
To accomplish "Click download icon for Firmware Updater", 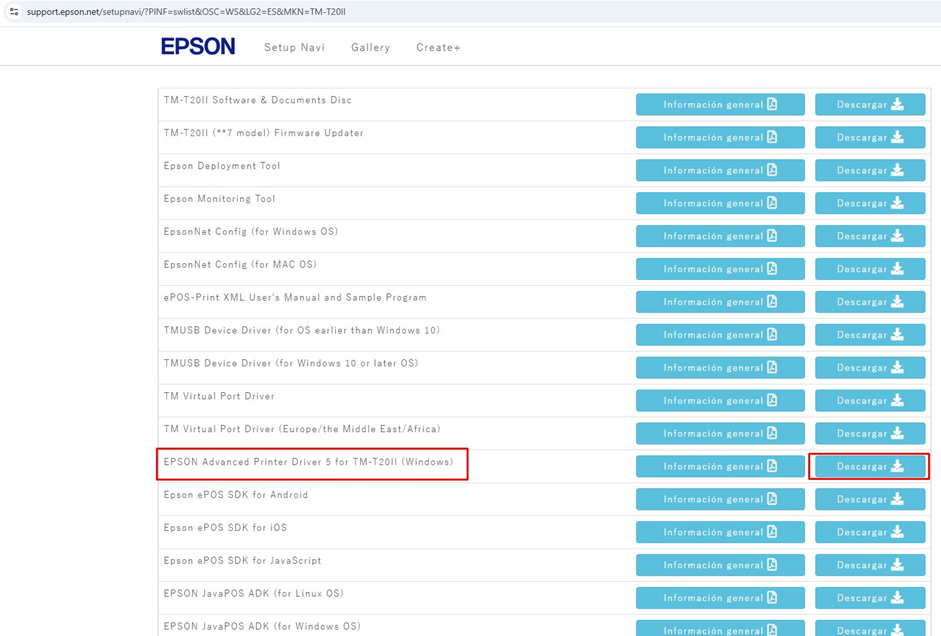I will click(x=897, y=137).
